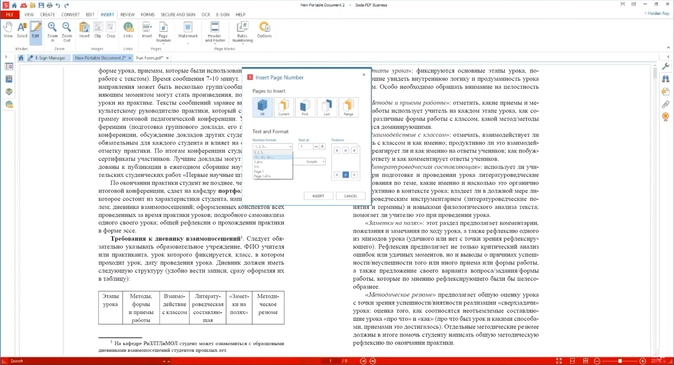Choose Range pages option in dialog
The width and height of the screenshot is (674, 365).
pos(348,107)
